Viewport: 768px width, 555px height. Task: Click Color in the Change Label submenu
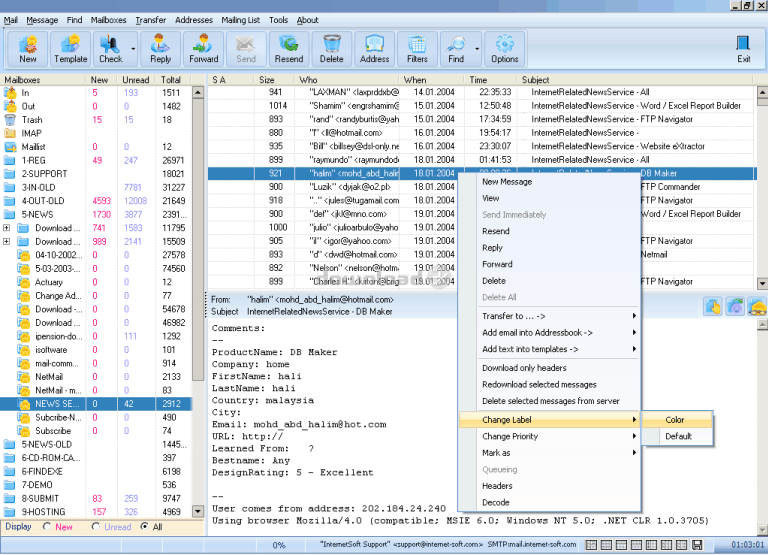[x=675, y=420]
